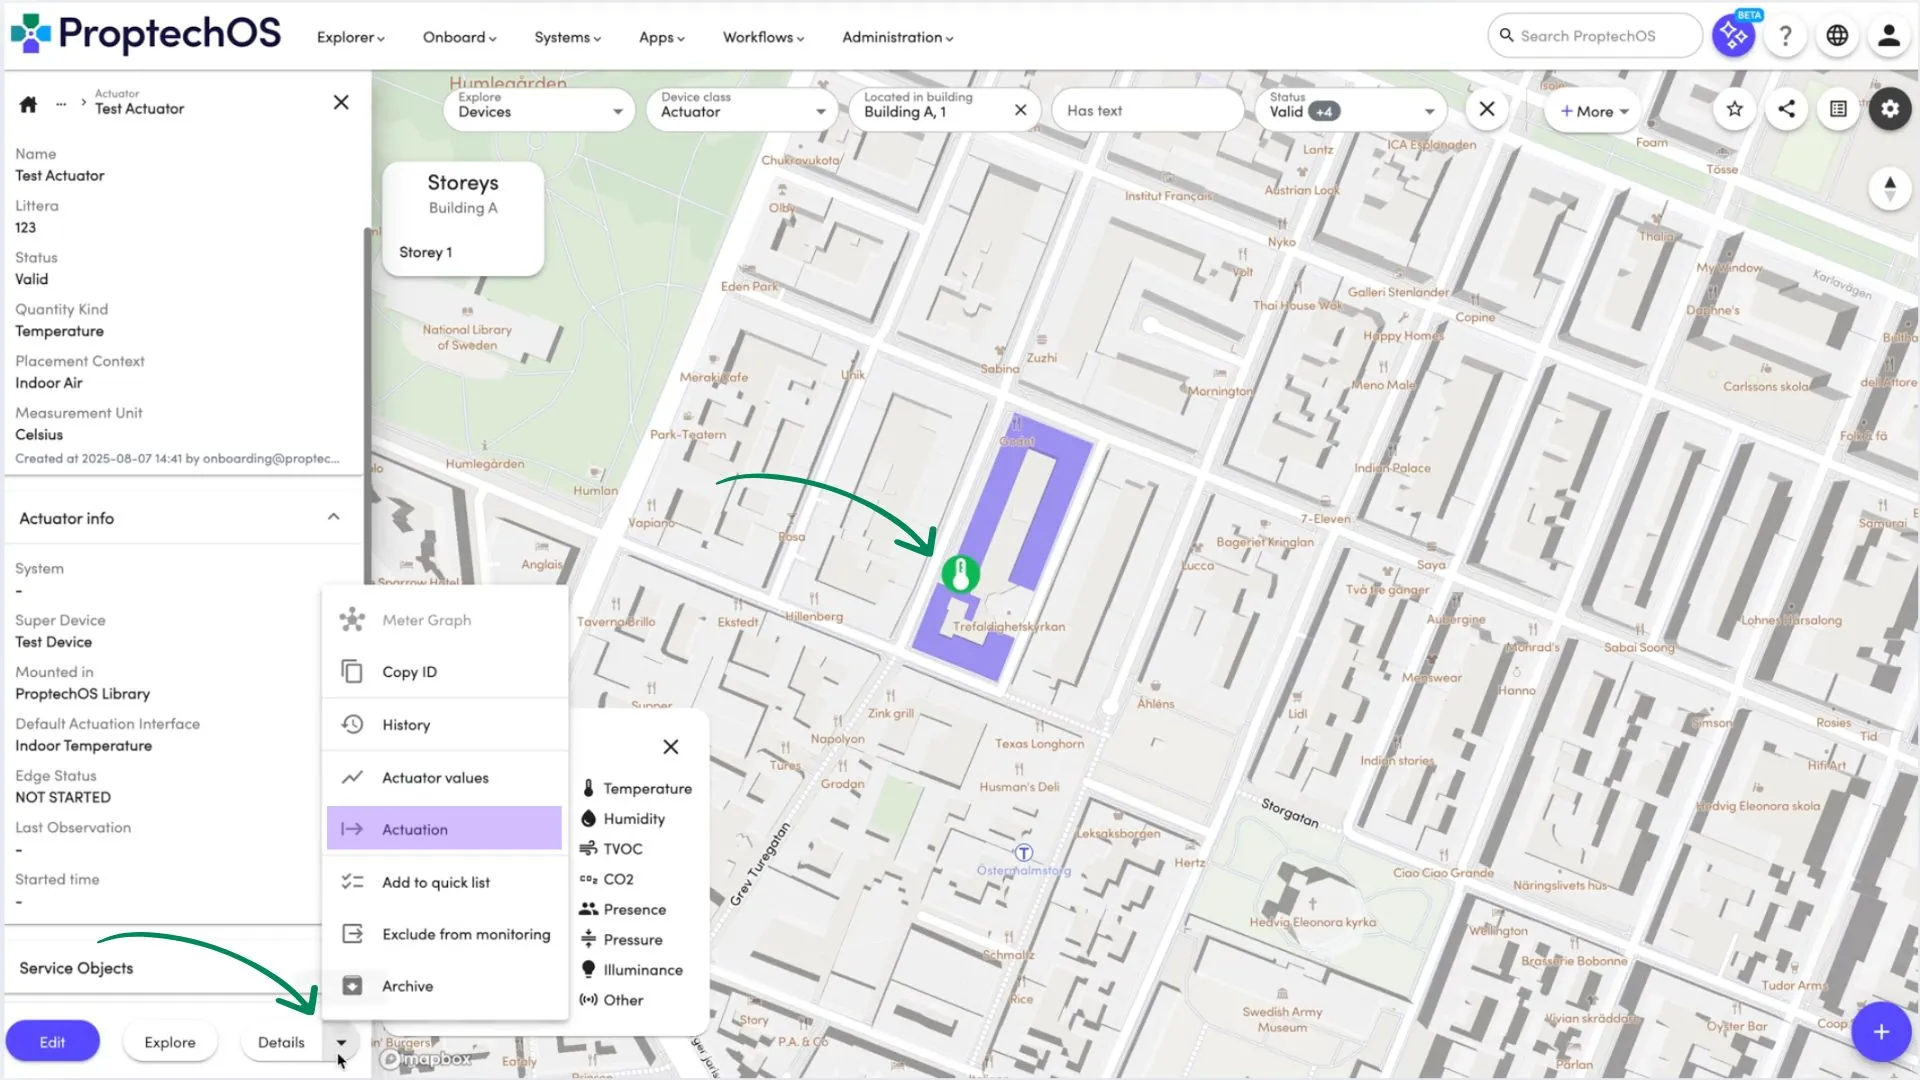Click the Mapbox attribution logo
Screen dimensions: 1920x1080
tap(426, 1058)
